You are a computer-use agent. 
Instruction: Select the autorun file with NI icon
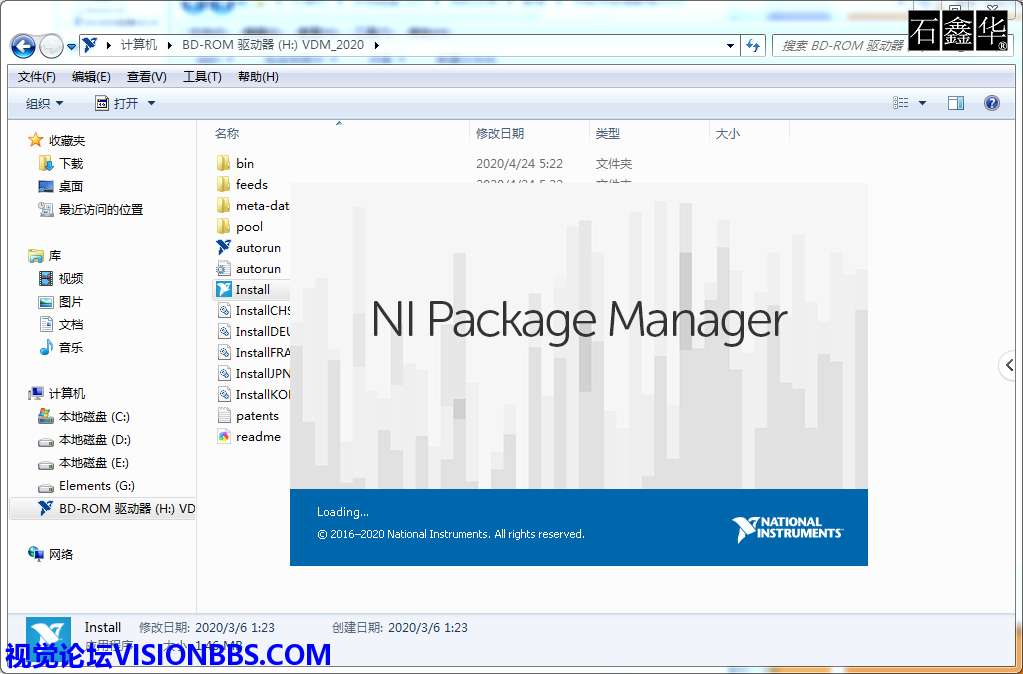(x=223, y=247)
